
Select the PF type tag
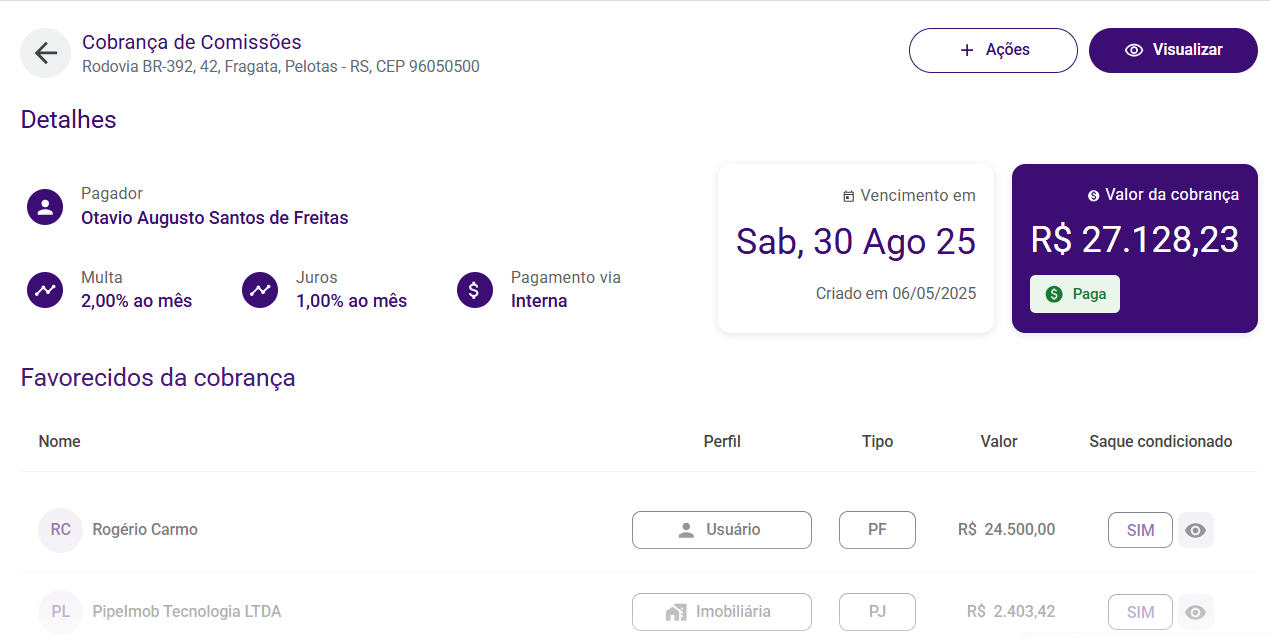[877, 530]
